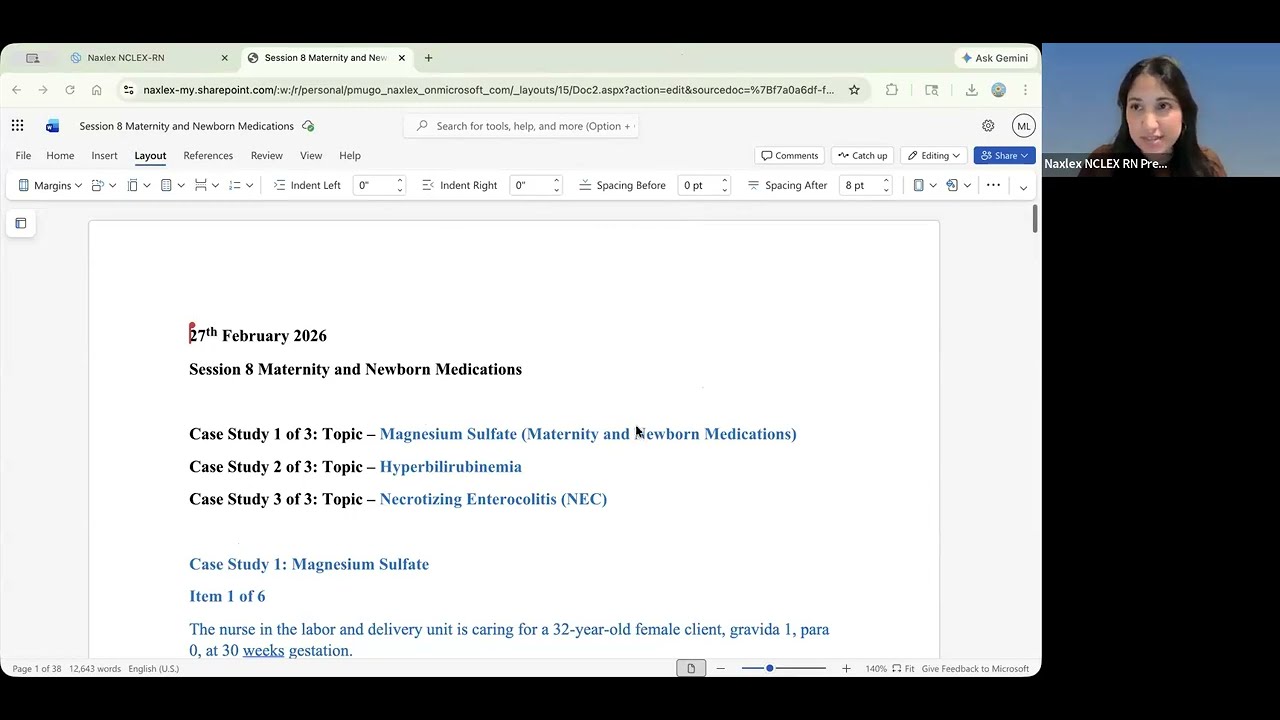Click the Spacing Before value field

[x=698, y=185]
